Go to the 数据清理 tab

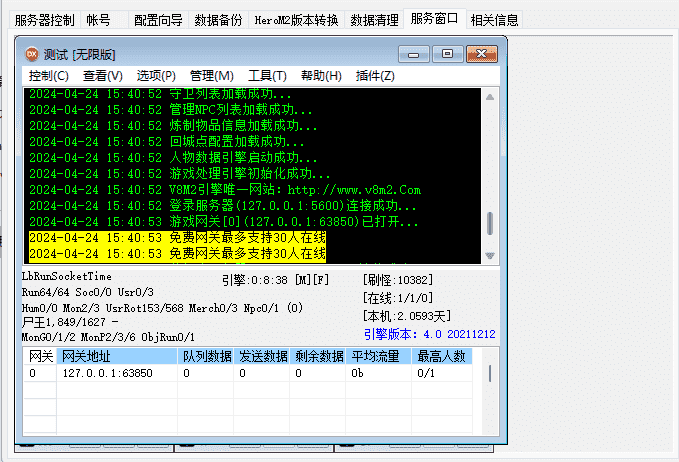coord(374,20)
